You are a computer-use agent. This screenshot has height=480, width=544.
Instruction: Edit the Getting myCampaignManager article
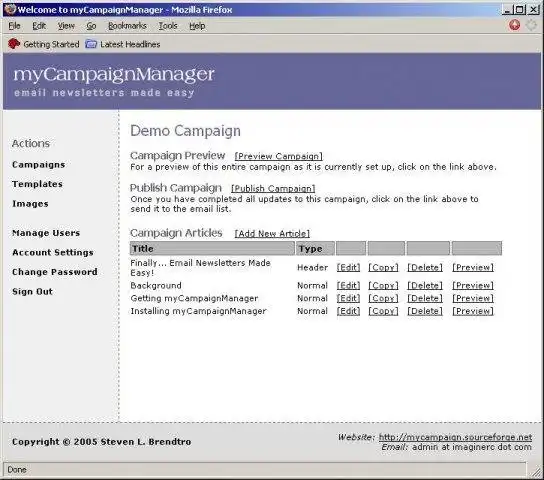(x=348, y=298)
